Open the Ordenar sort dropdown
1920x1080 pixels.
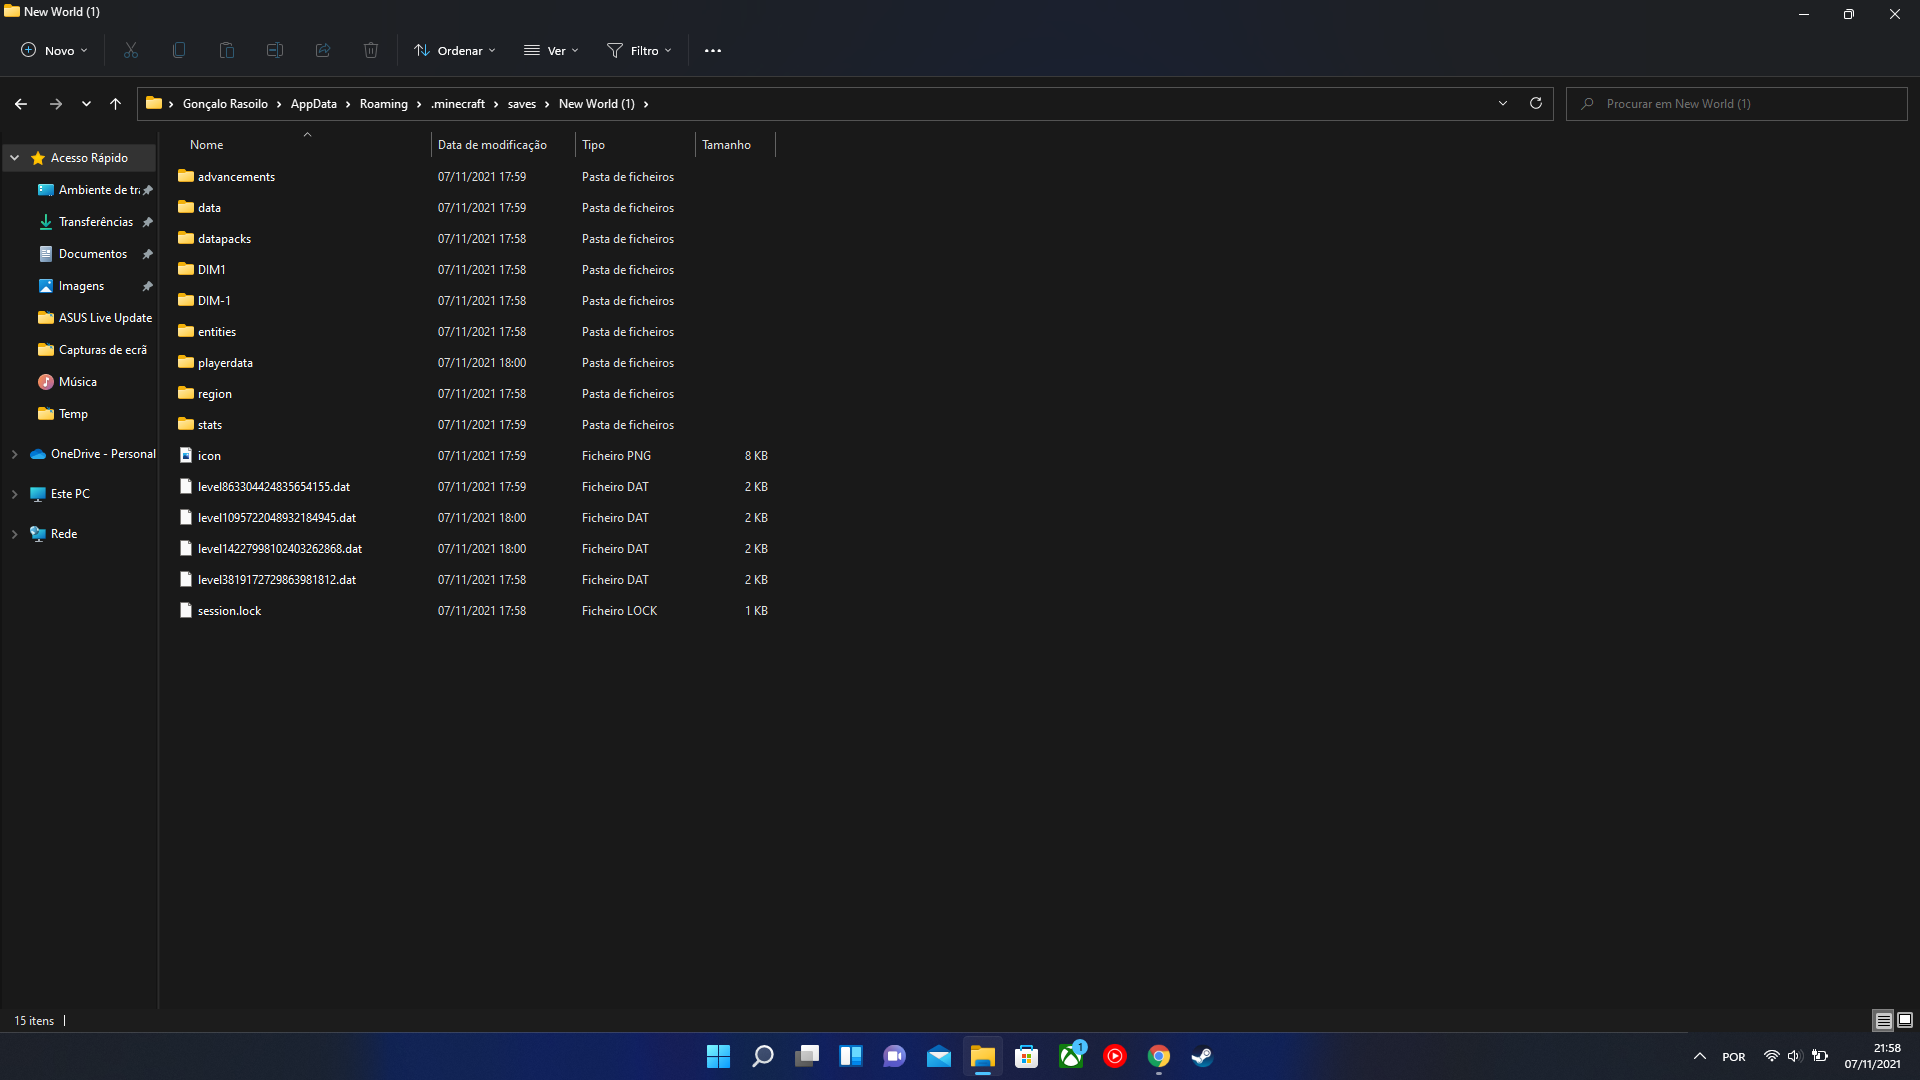pyautogui.click(x=455, y=50)
